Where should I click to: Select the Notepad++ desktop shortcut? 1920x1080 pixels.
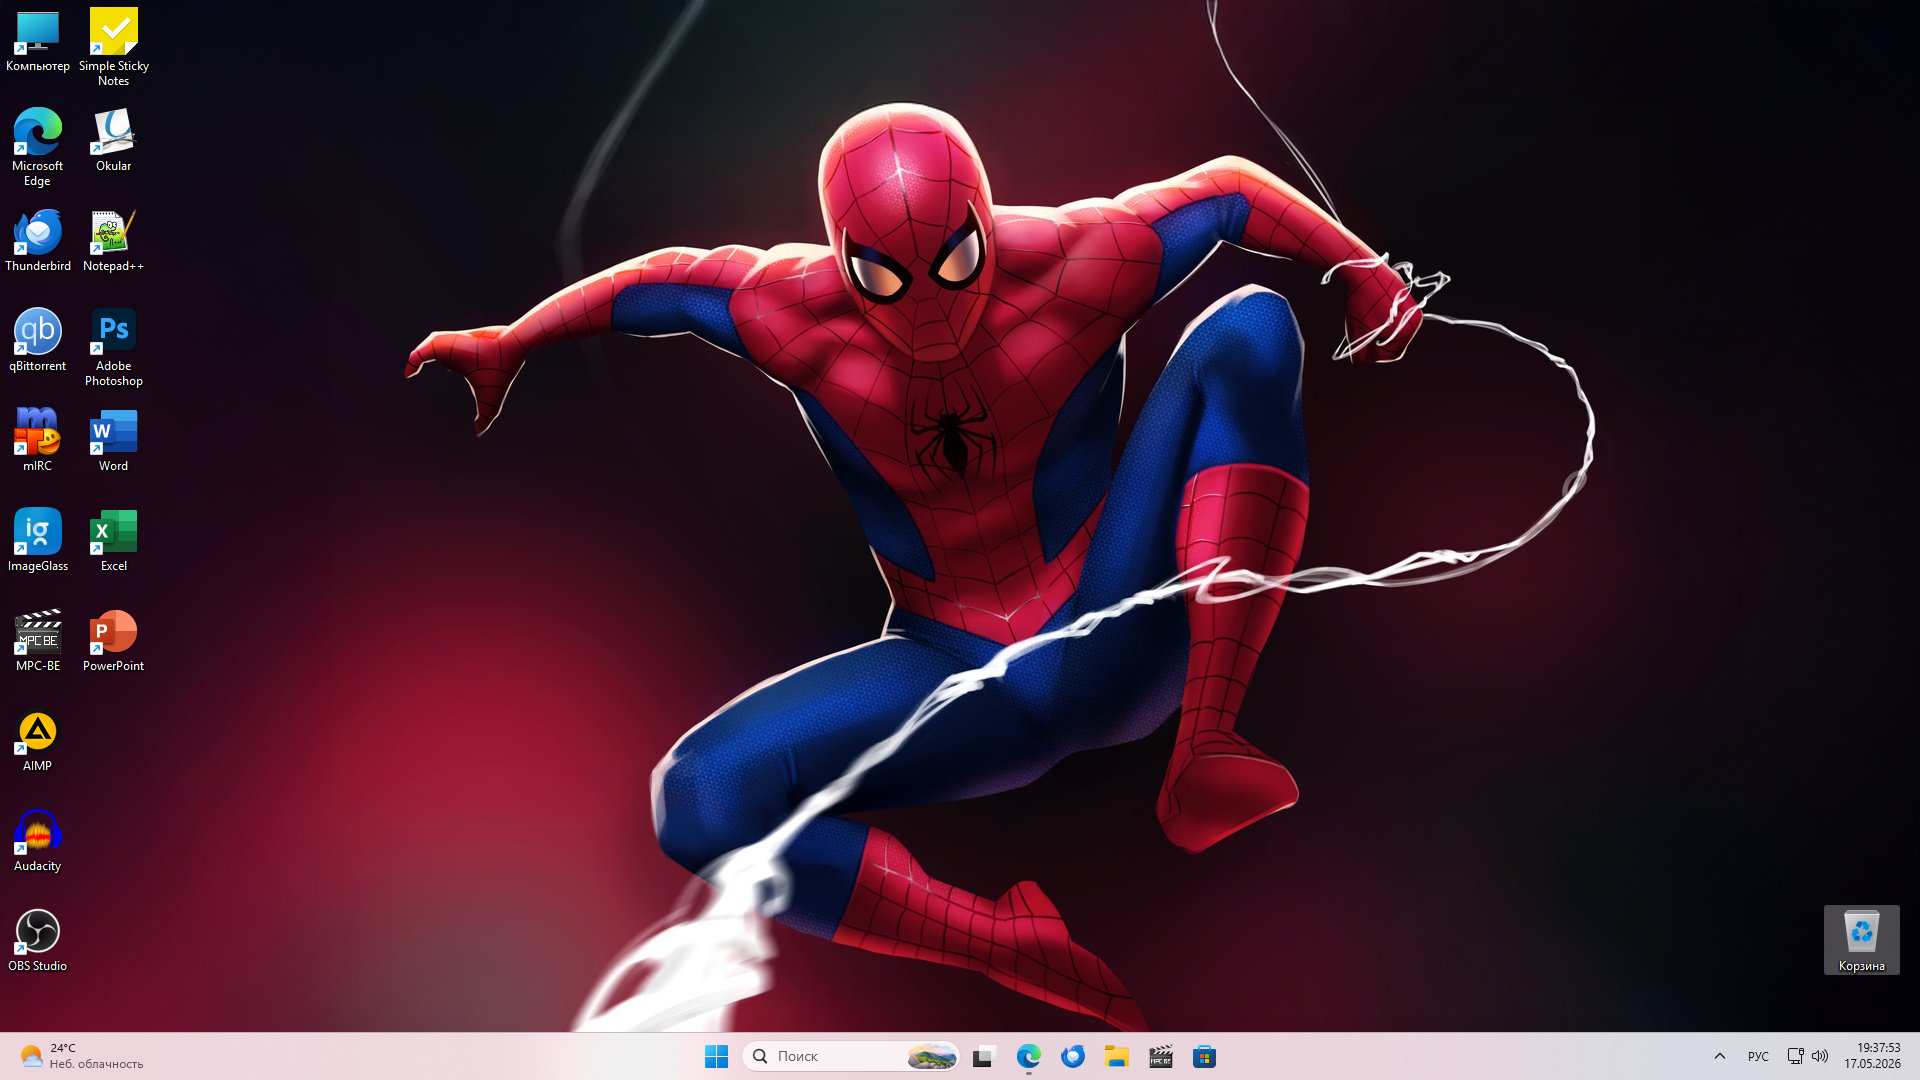click(114, 241)
